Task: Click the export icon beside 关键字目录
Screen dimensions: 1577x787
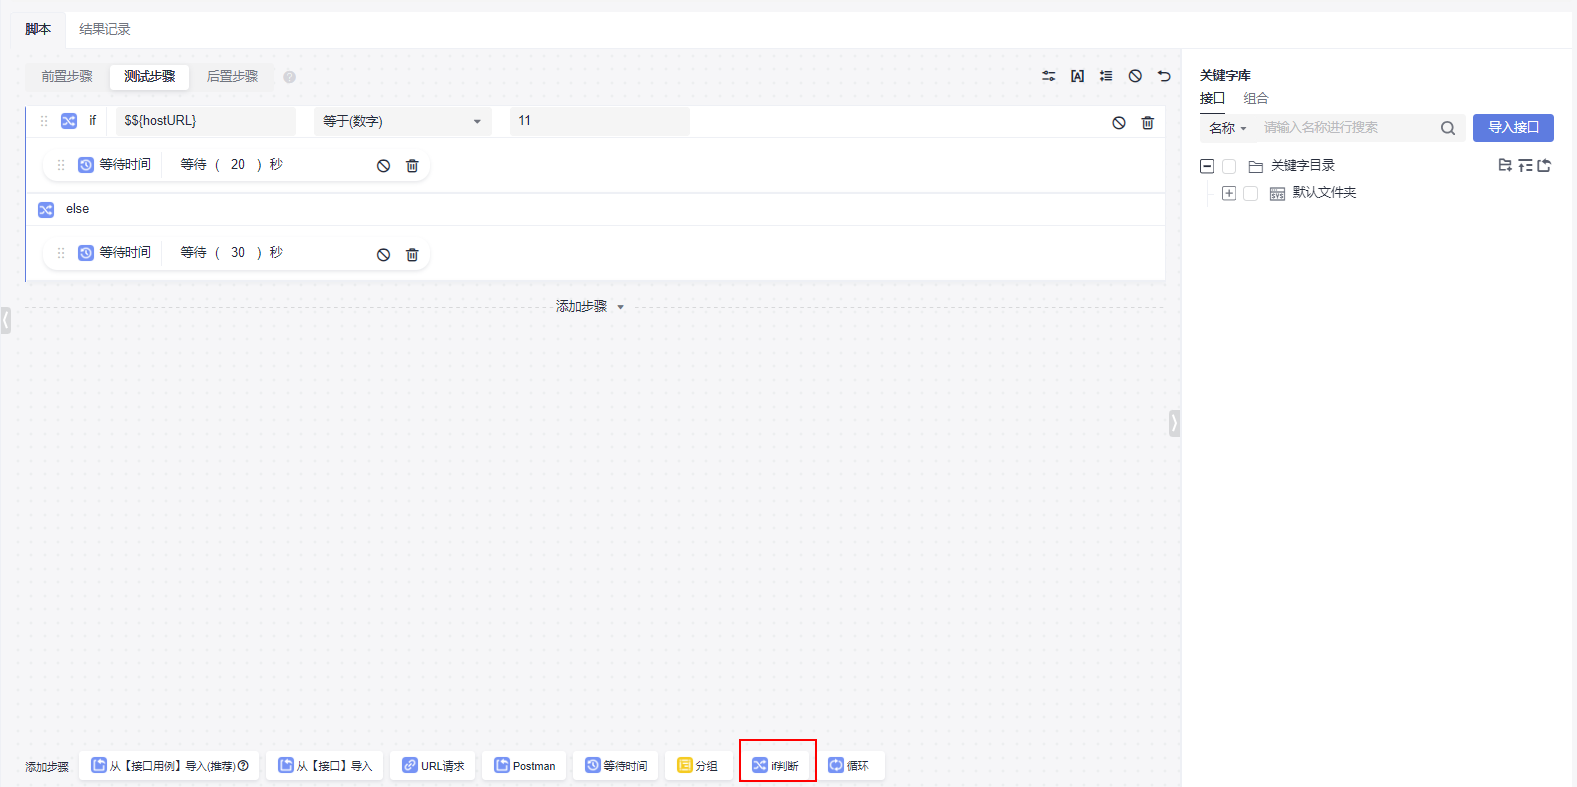Action: pos(1544,165)
